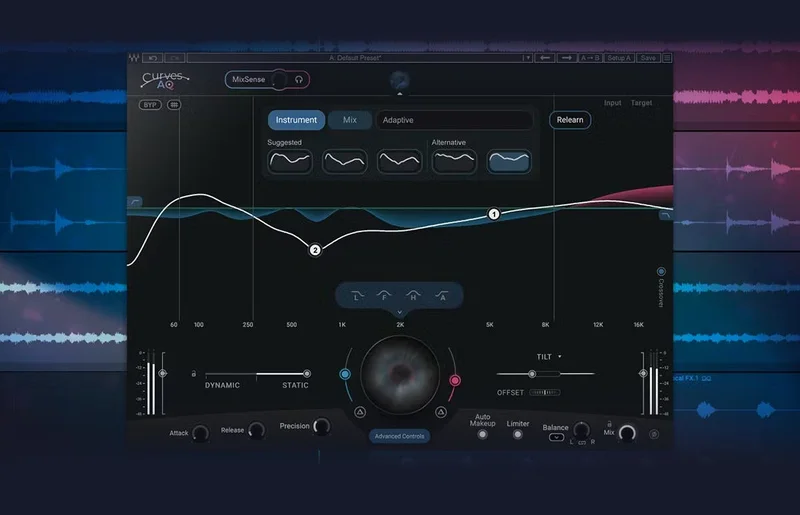The image size is (800, 515).
Task: Click the pink arc handle right of orb
Action: point(455,380)
